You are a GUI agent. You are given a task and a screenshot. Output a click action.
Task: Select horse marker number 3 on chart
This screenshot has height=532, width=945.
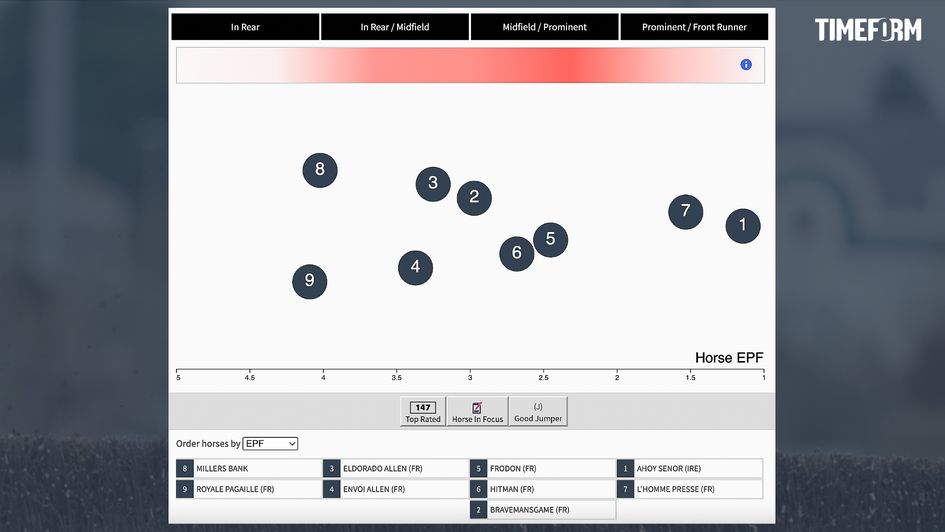click(433, 183)
